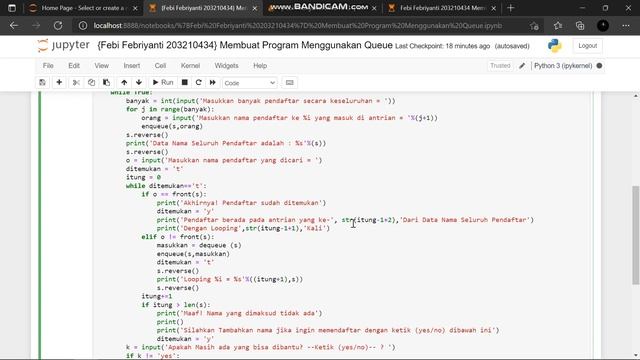Open the Insert menu
The width and height of the screenshot is (640, 360).
click(131, 65)
